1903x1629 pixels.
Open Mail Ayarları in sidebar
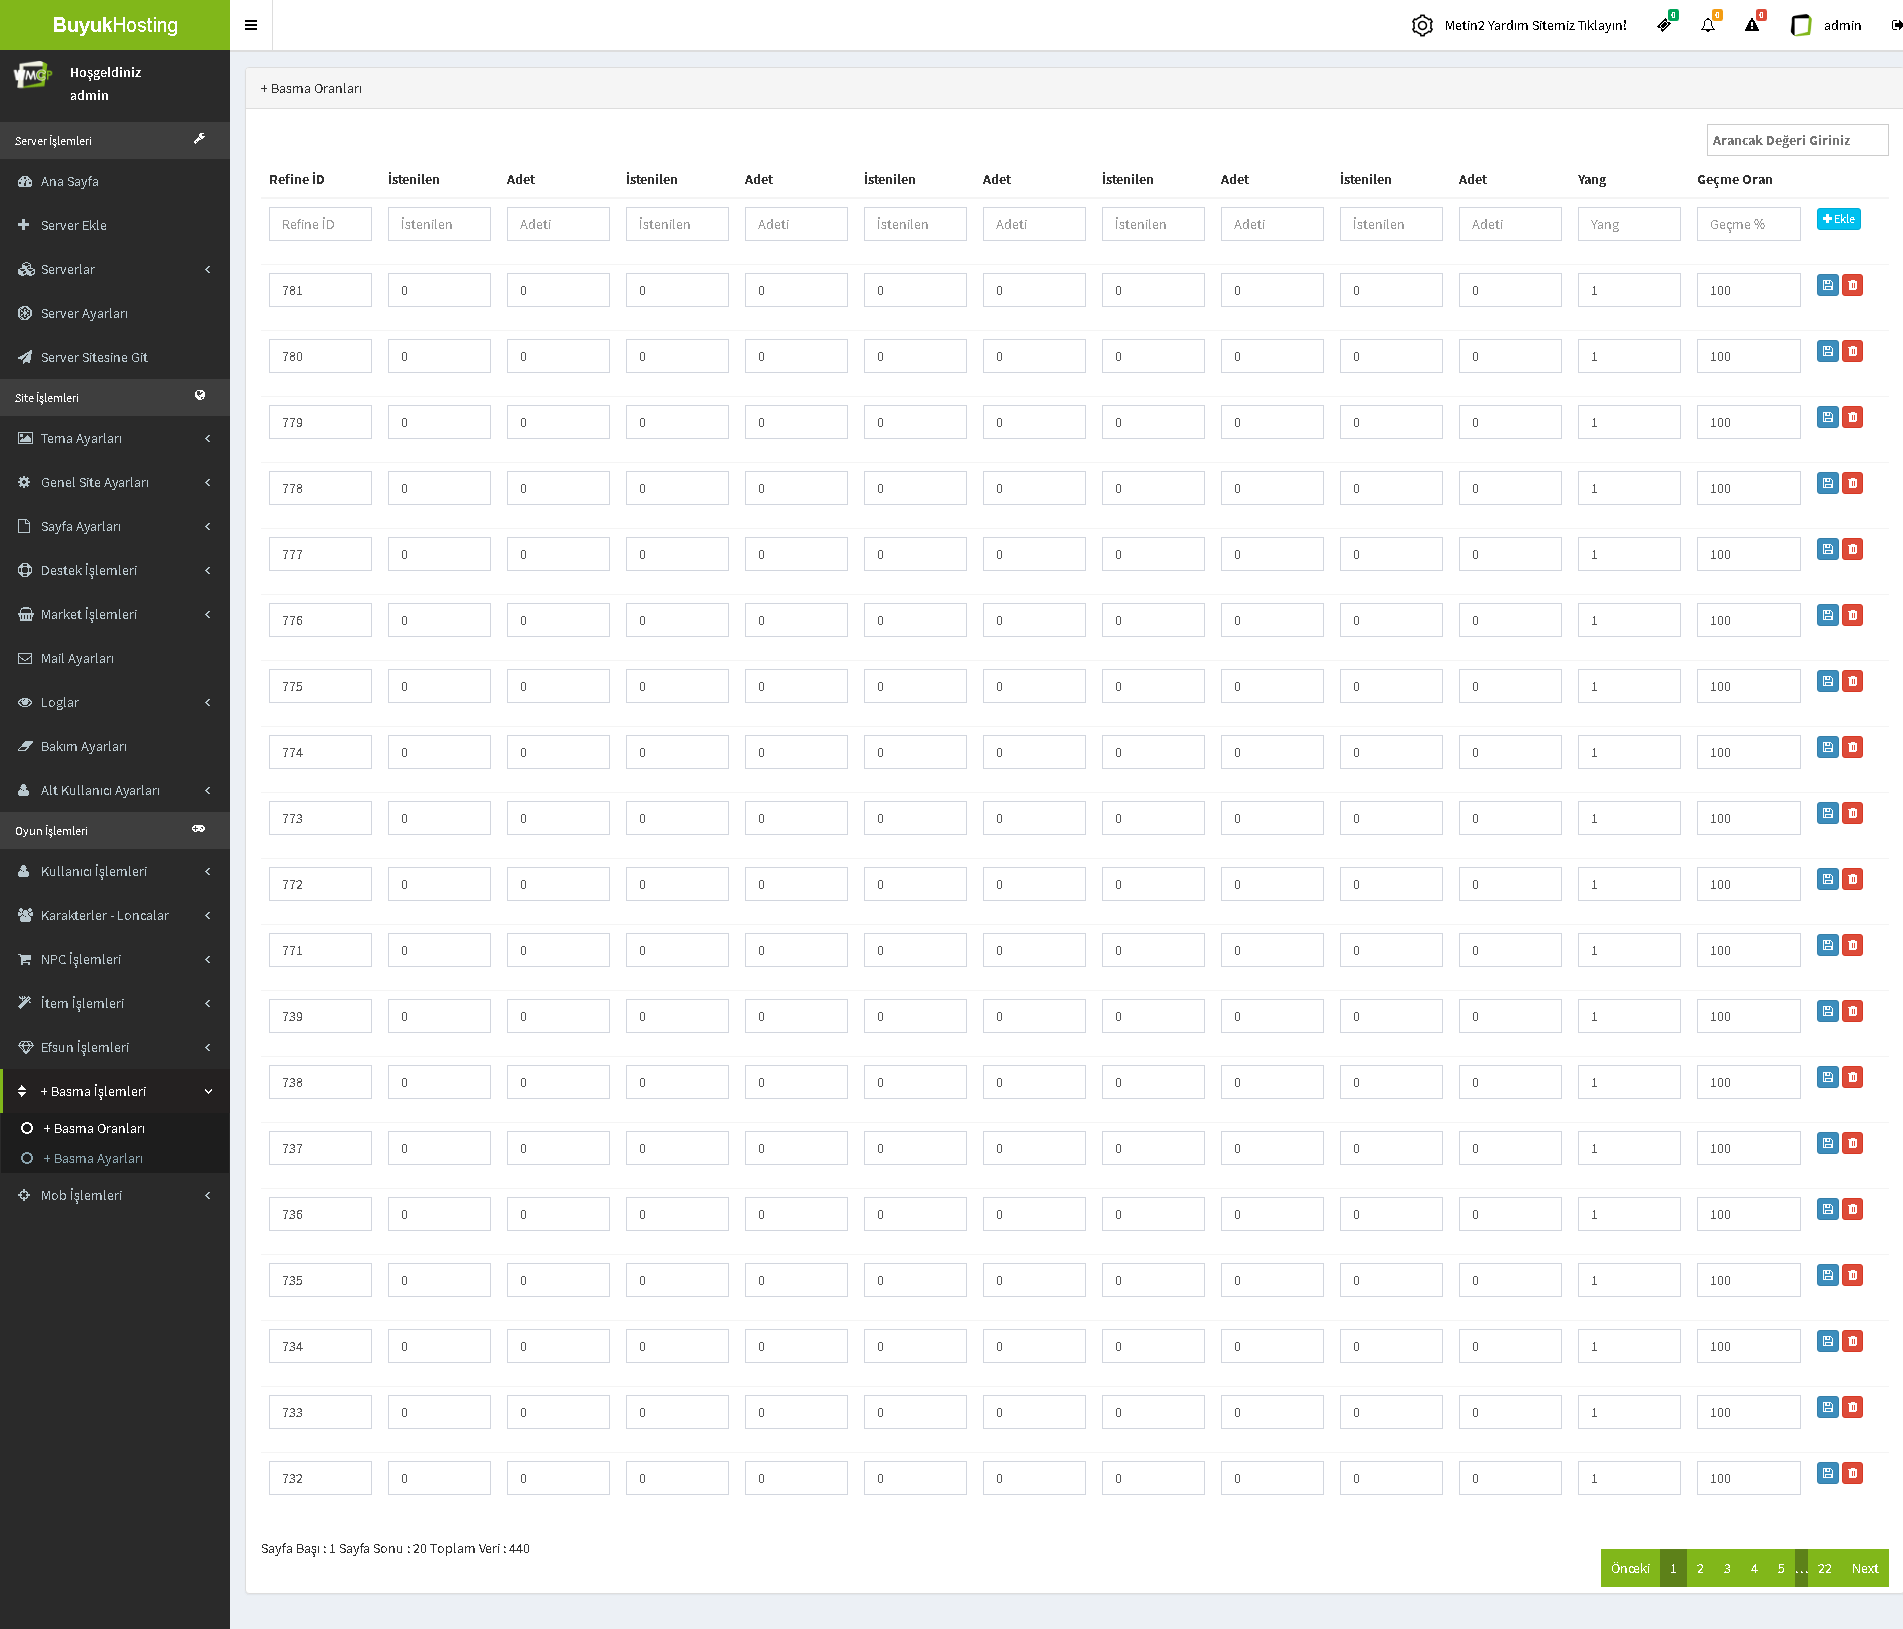click(77, 658)
